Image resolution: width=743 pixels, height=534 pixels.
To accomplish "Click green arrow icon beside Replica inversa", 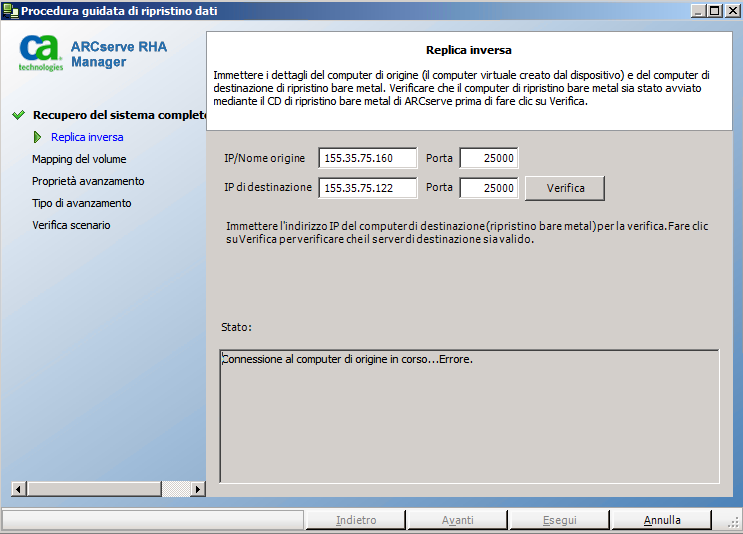I will pyautogui.click(x=37, y=137).
